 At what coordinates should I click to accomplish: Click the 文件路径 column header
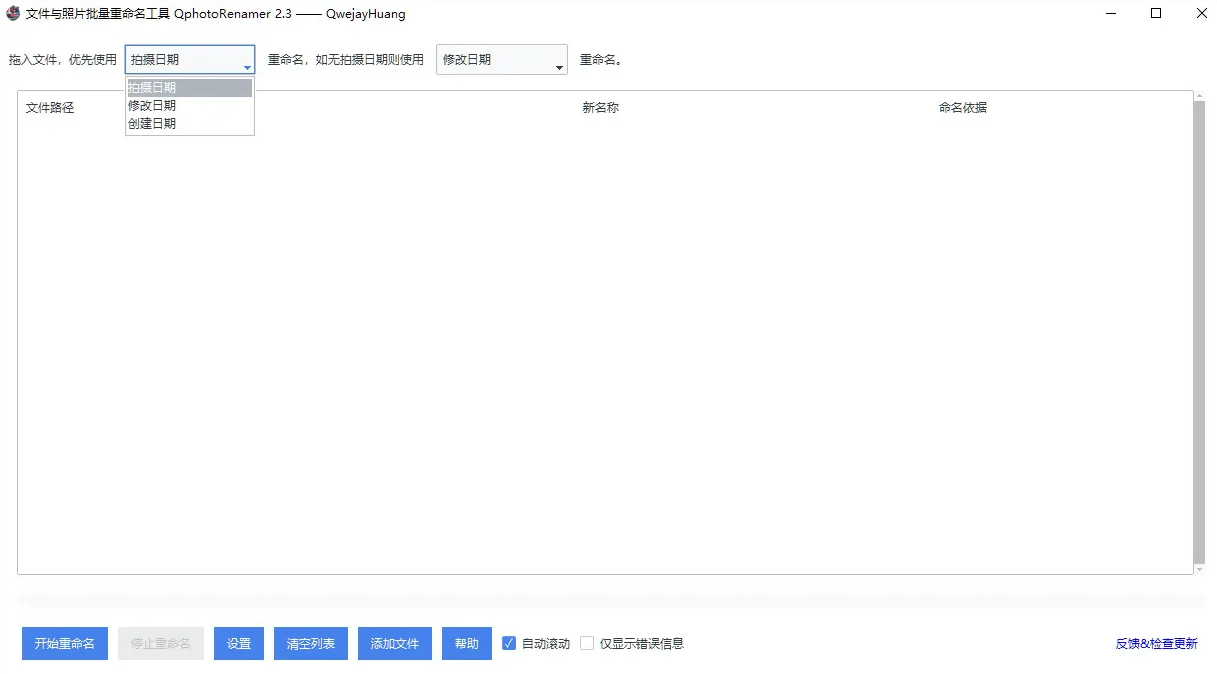click(x=48, y=107)
